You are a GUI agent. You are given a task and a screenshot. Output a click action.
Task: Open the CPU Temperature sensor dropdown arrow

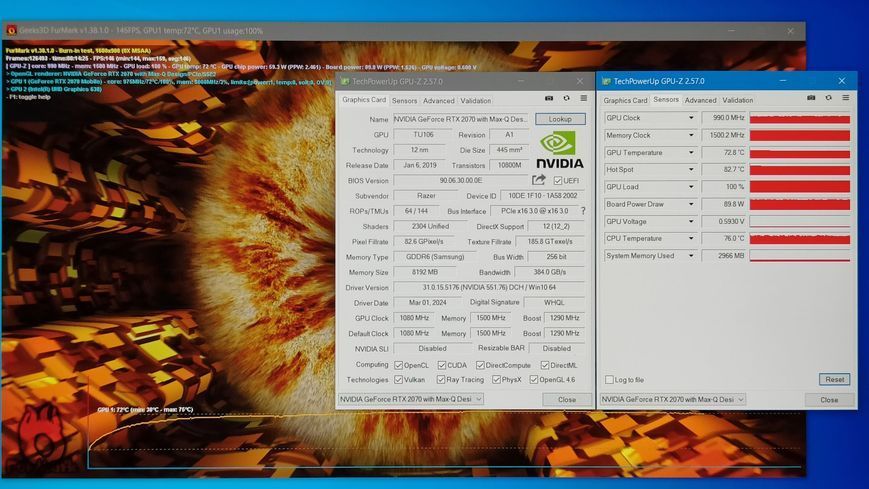point(691,238)
